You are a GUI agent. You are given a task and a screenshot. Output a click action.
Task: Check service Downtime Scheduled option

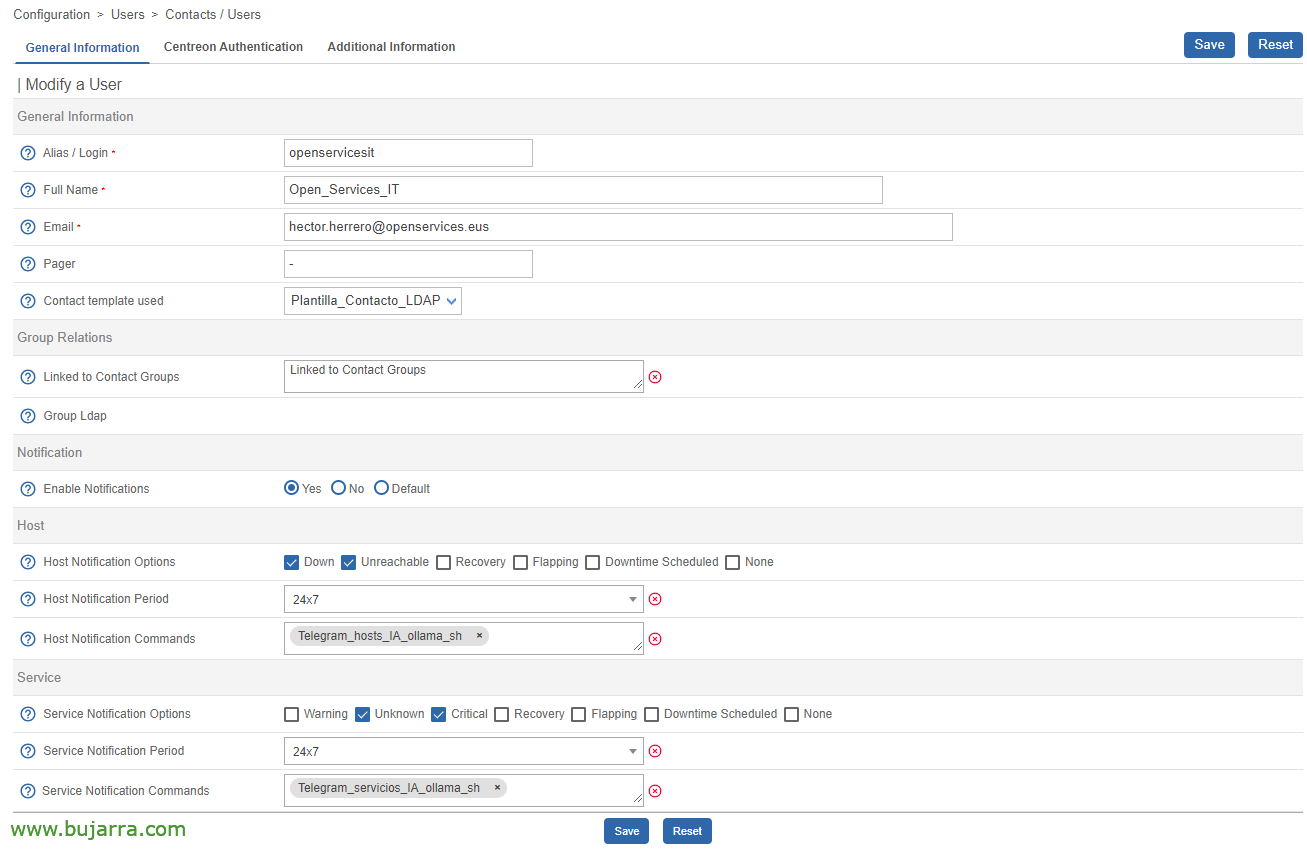pos(651,714)
